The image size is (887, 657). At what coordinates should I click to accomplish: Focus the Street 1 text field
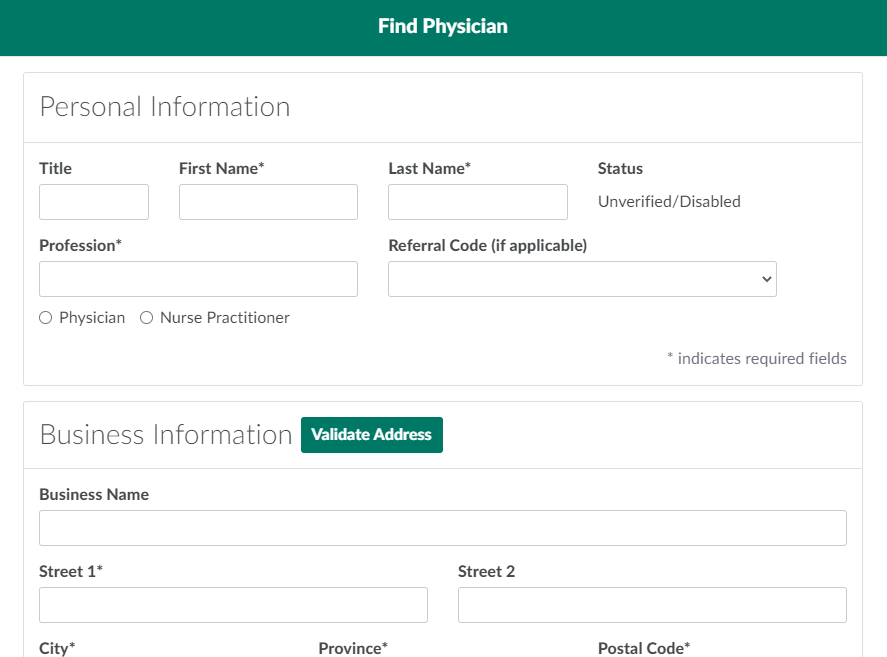[x=233, y=605]
